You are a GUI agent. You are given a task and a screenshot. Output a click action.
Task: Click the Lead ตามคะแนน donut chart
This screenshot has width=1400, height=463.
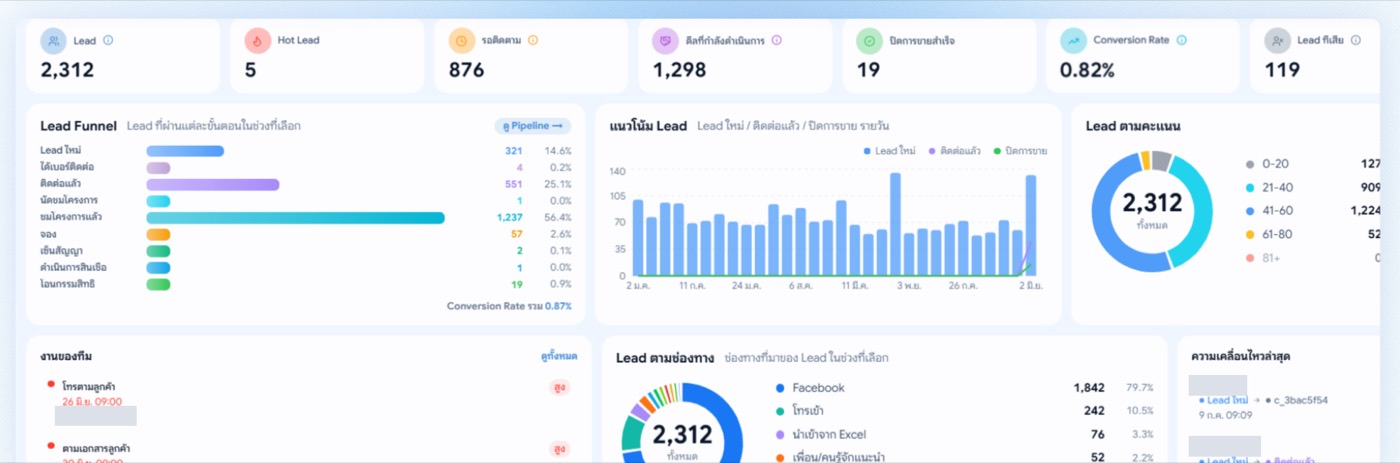[1152, 212]
